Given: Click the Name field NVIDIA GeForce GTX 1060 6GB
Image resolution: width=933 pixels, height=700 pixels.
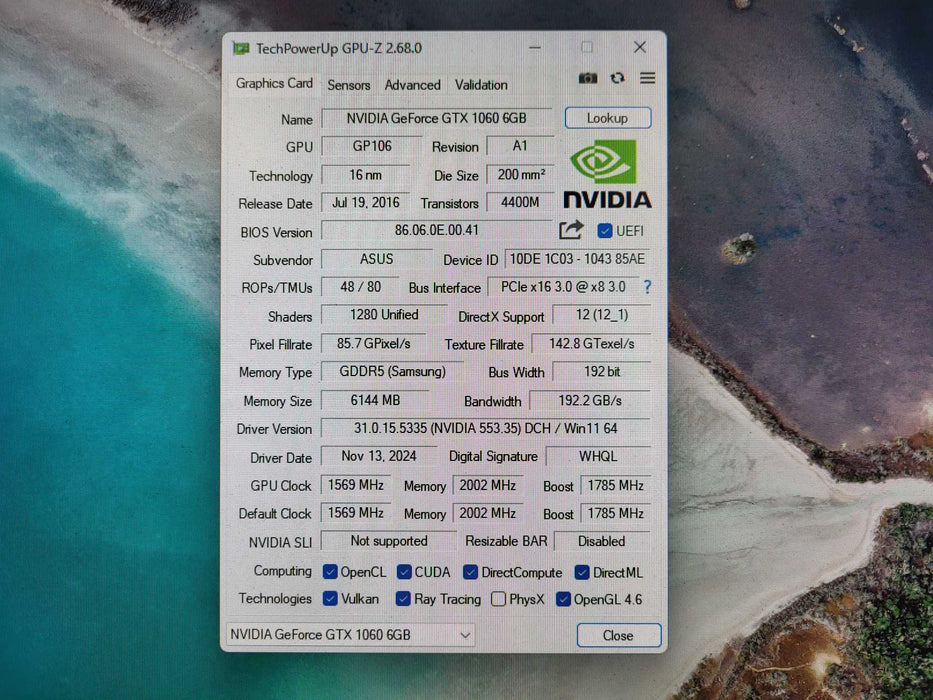Looking at the screenshot, I should tap(437, 118).
